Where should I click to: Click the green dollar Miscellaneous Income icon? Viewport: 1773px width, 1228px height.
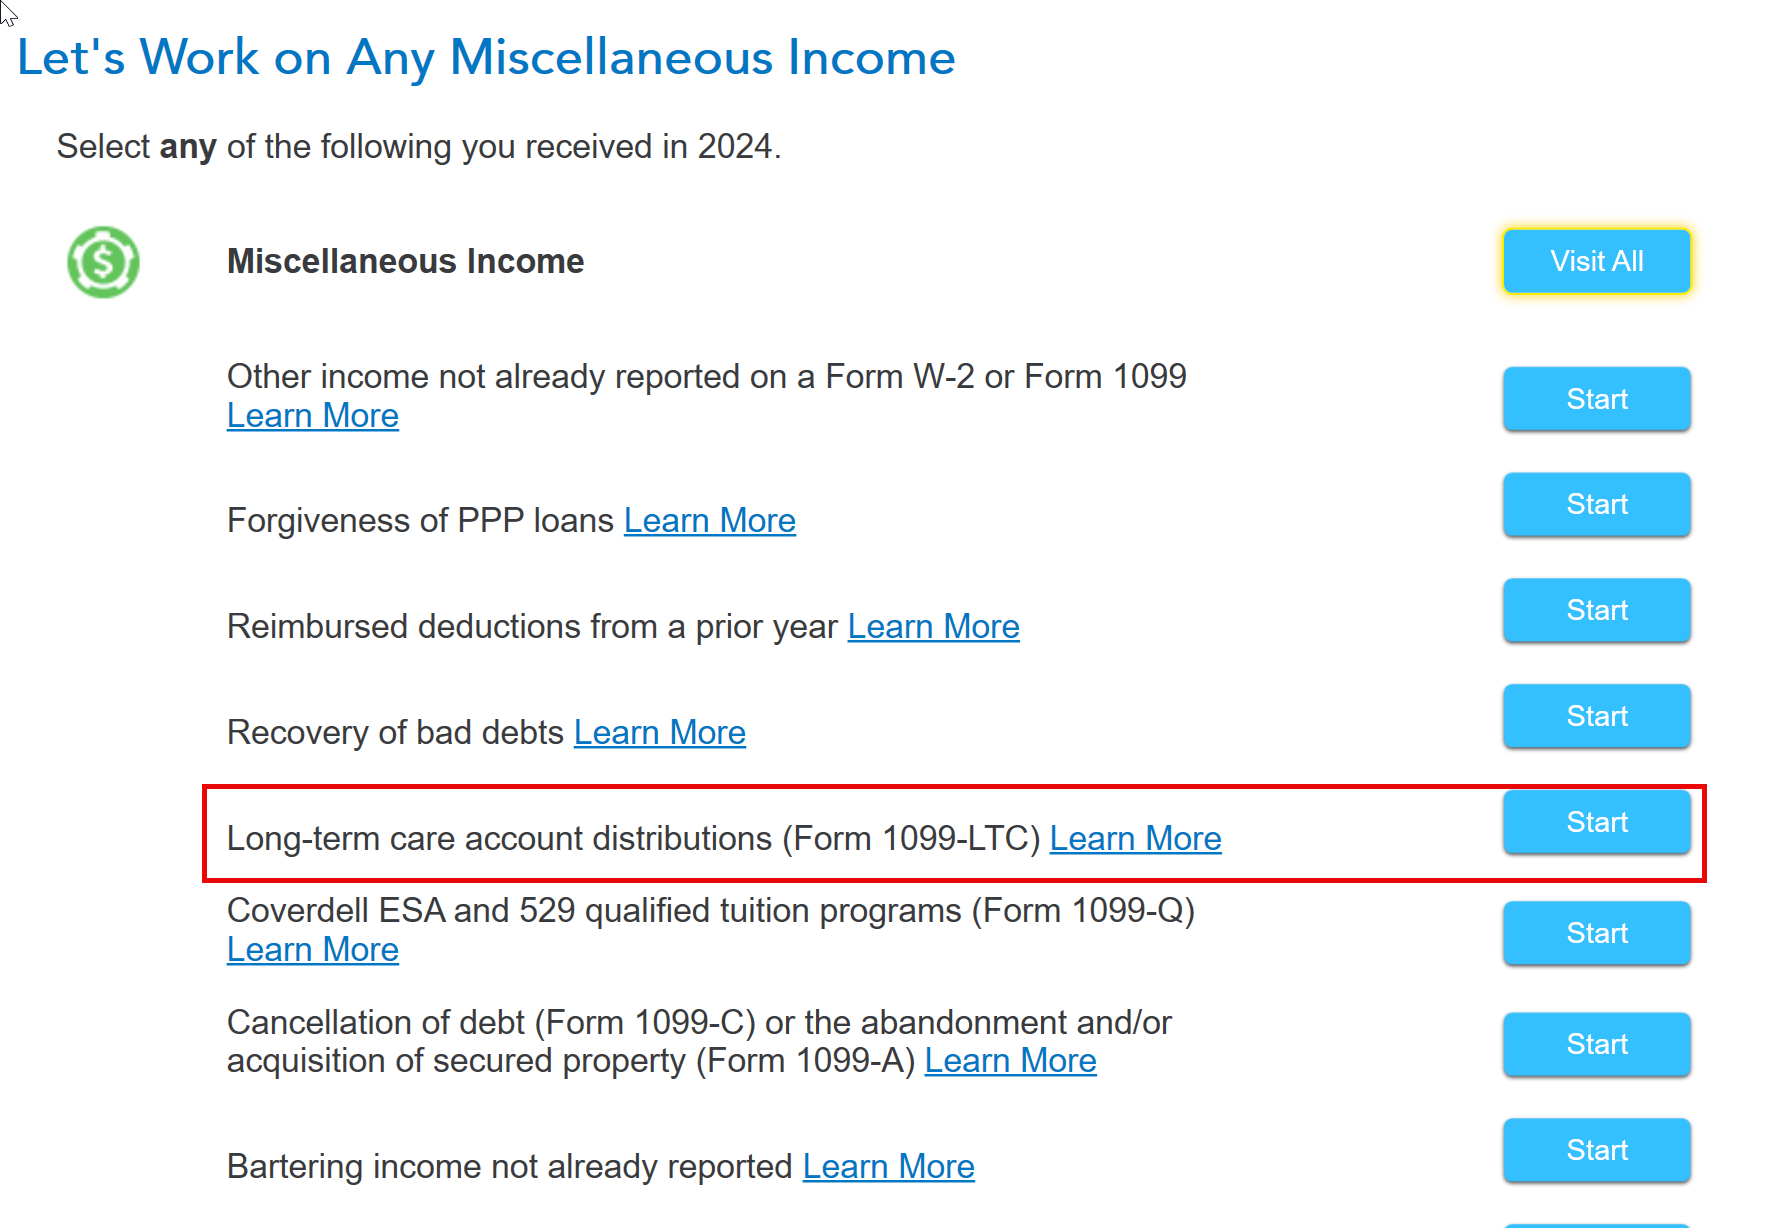coord(103,262)
